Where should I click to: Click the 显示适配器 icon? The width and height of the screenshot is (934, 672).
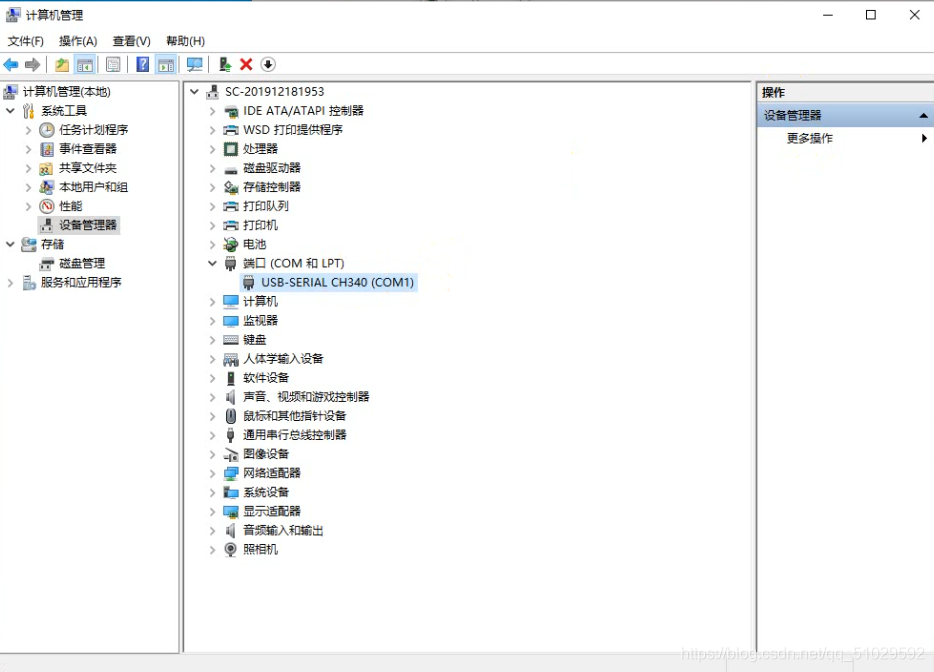231,511
